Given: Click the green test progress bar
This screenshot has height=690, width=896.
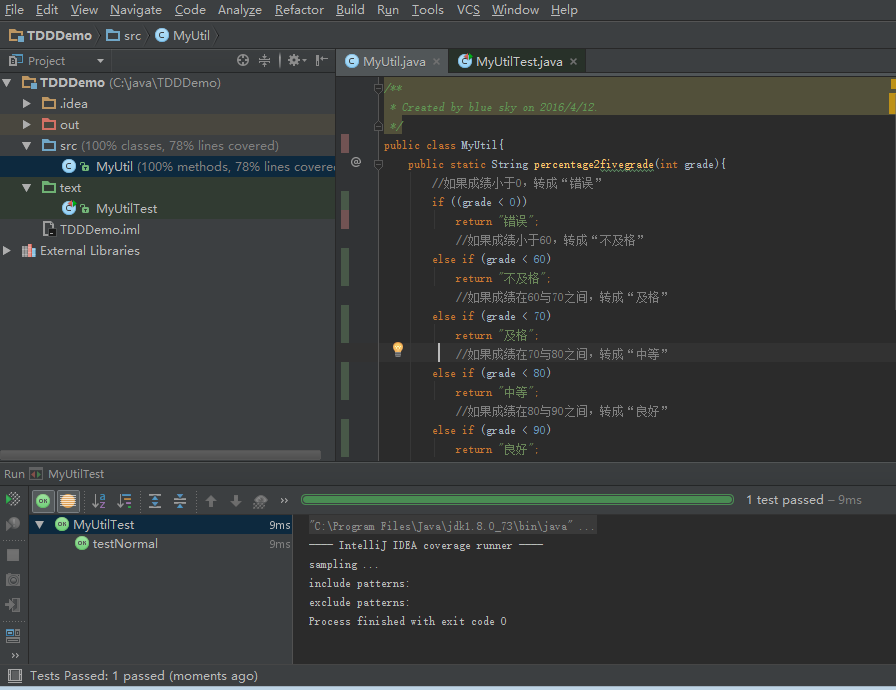Looking at the screenshot, I should (x=517, y=500).
